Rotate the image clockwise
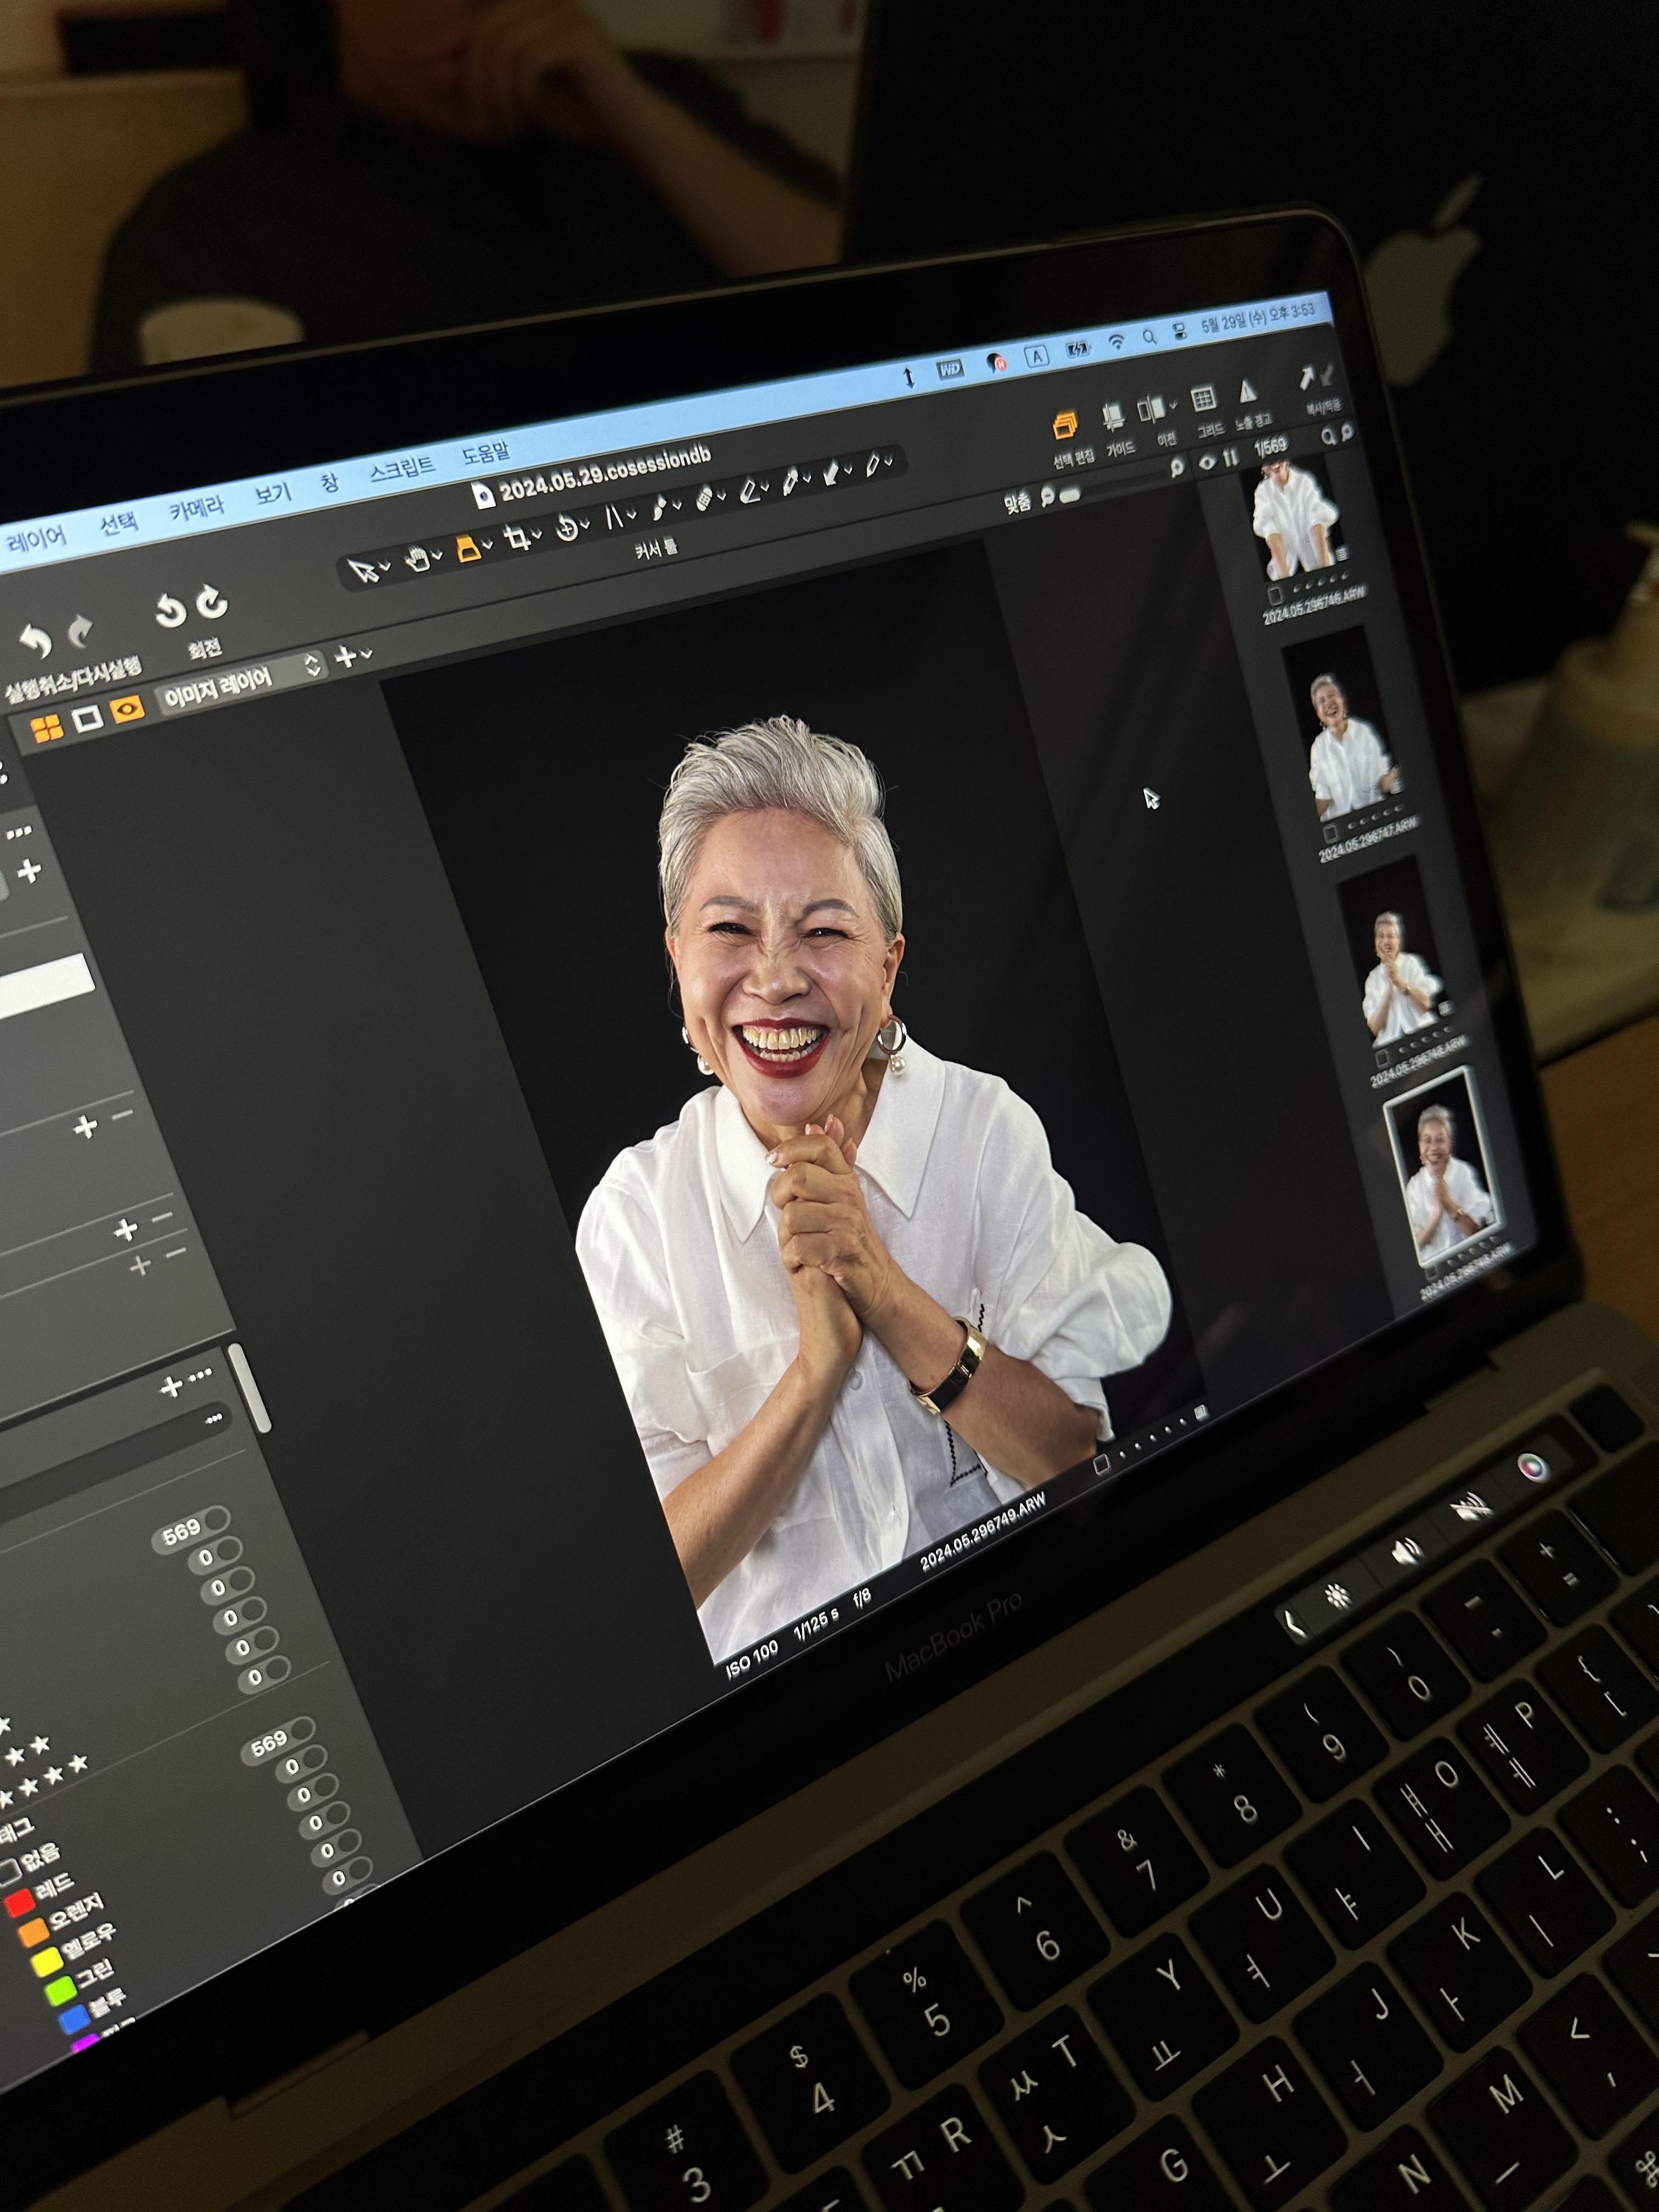 212,602
